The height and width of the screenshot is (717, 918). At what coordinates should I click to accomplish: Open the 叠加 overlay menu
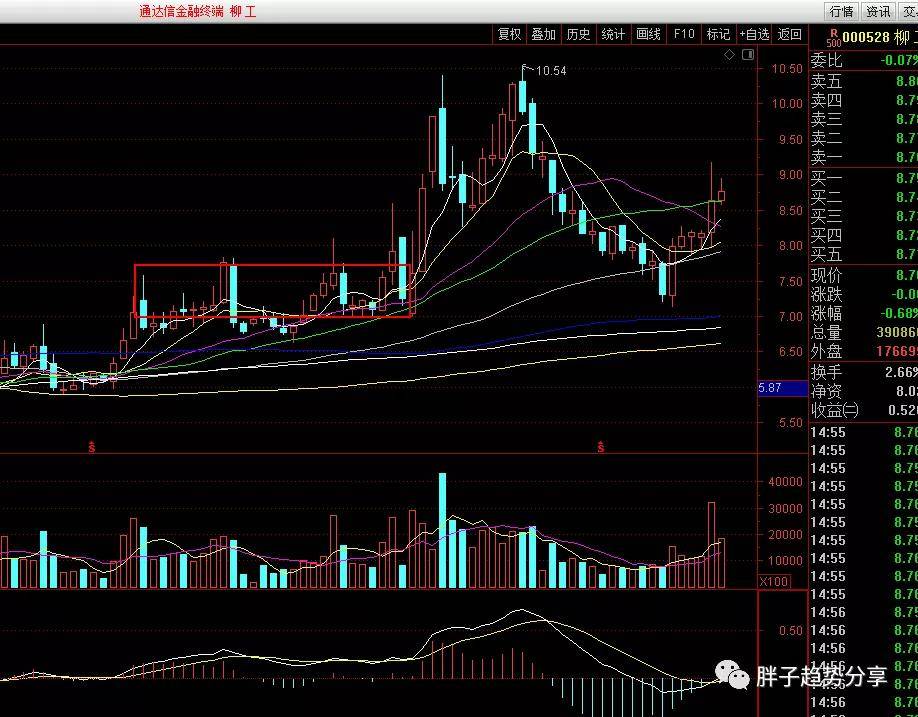coord(543,35)
